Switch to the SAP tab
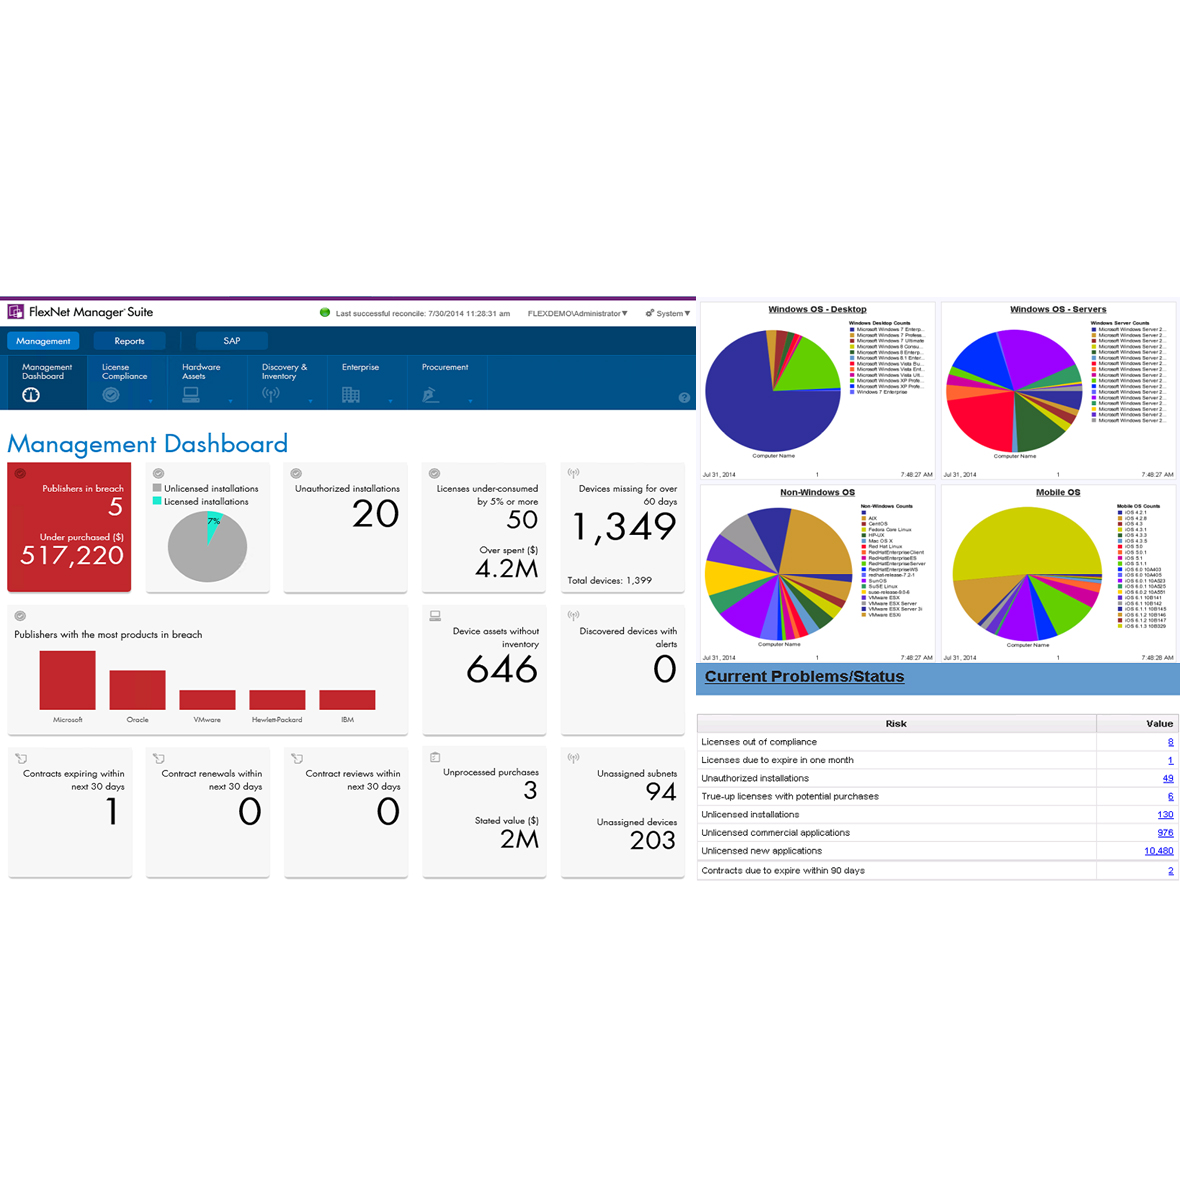This screenshot has height=1180, width=1180. [232, 341]
